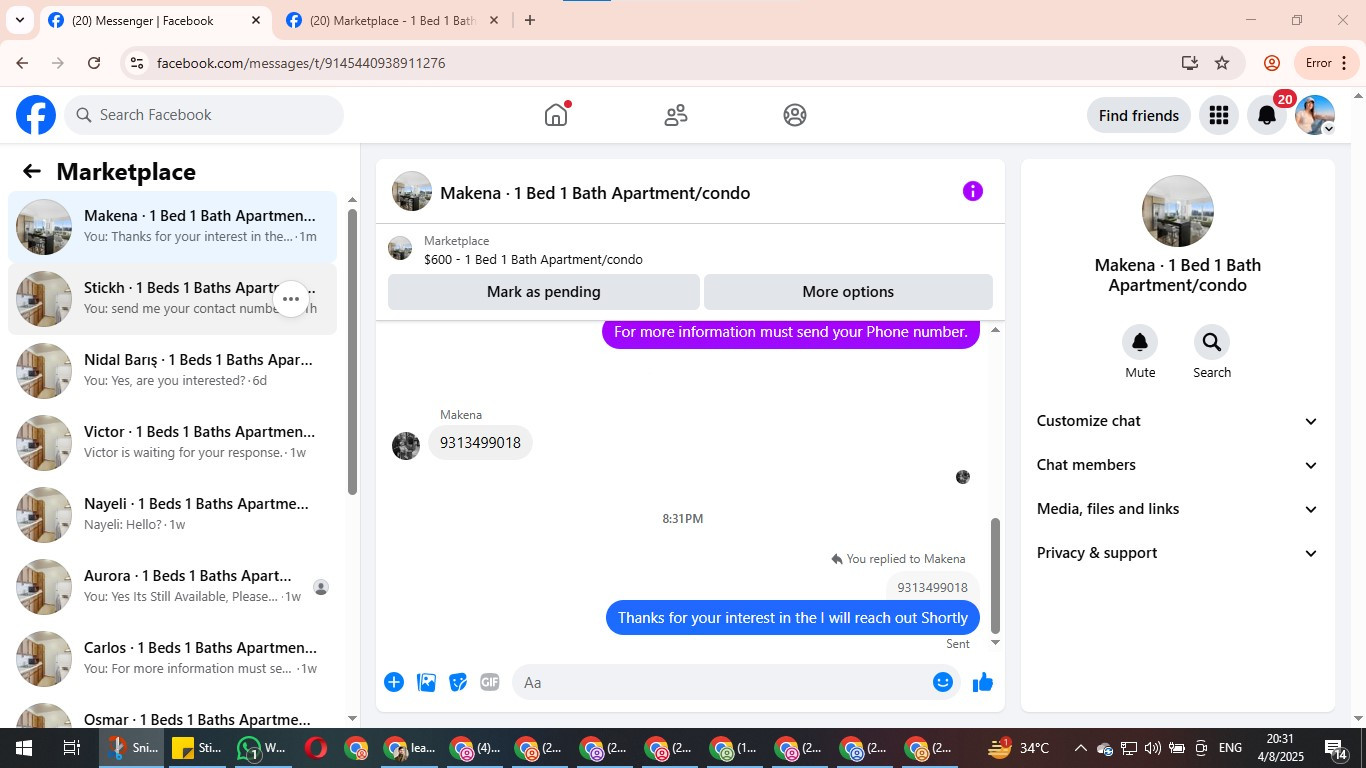Choose a sticker icon
Image resolution: width=1366 pixels, height=768 pixels.
click(458, 682)
